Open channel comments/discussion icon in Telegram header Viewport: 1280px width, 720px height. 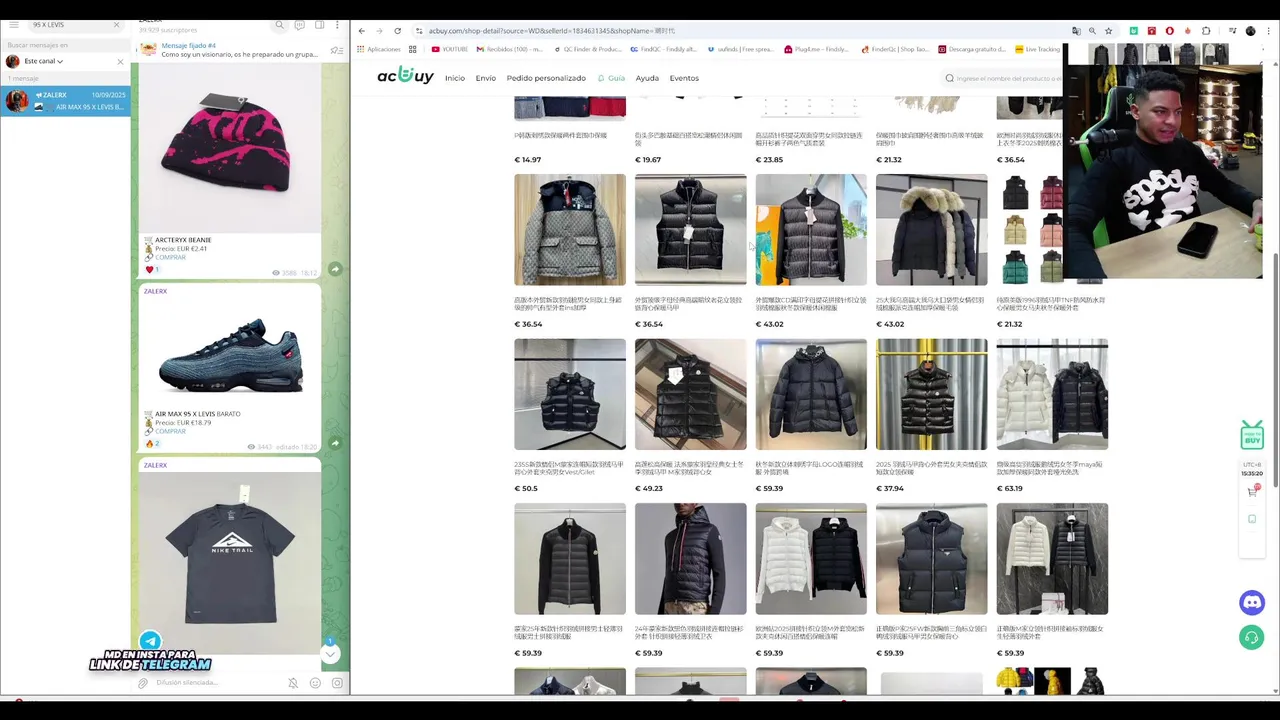click(299, 25)
